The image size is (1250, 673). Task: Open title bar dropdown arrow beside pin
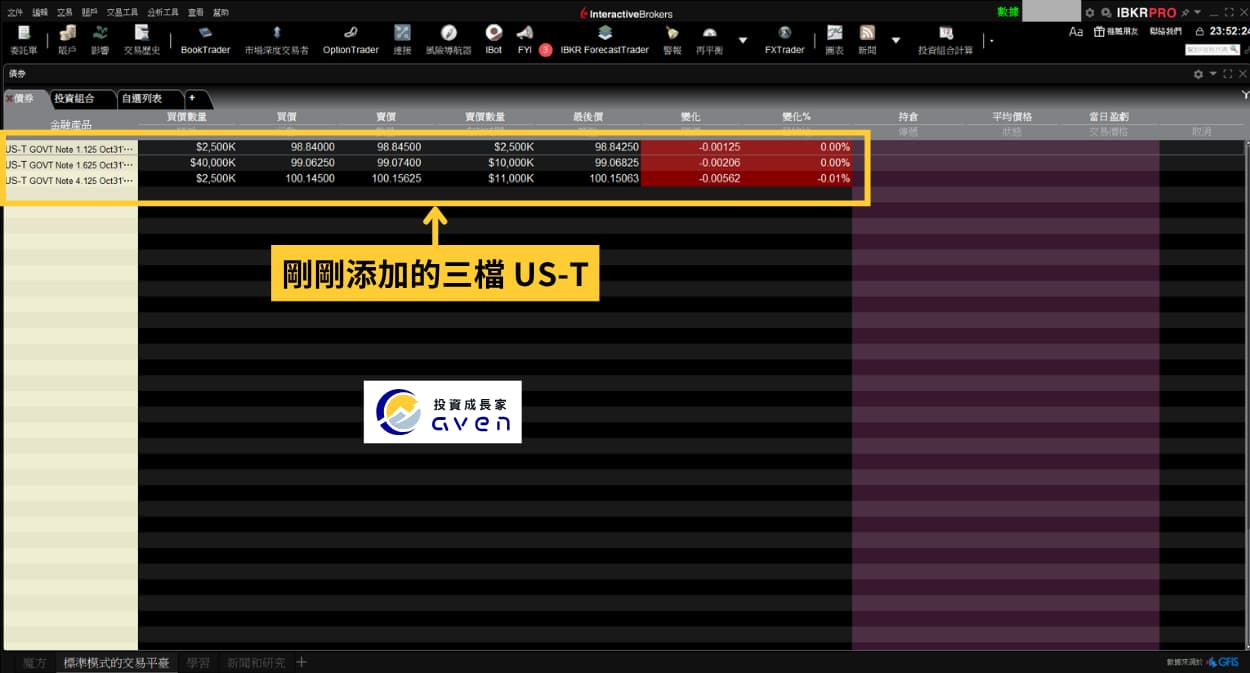coord(1197,13)
